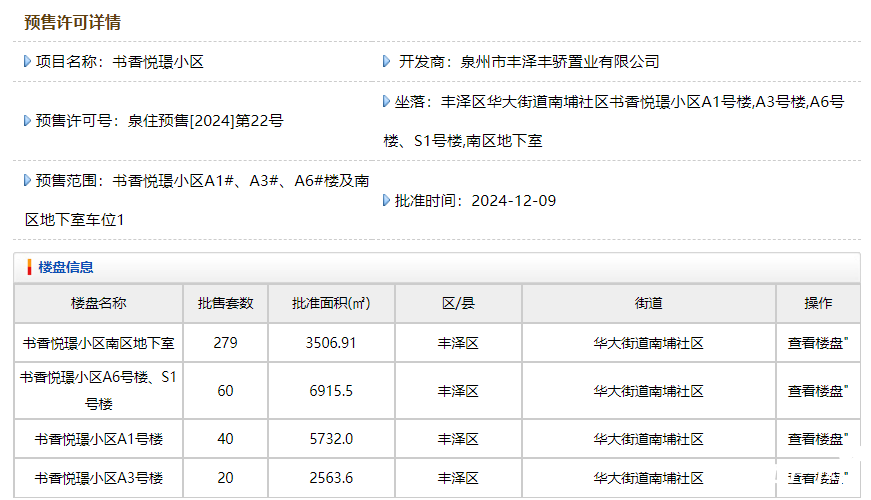Select the 书香悦璟小区A3号楼 cell
Viewport: 871px width, 500px height.
click(x=98, y=478)
